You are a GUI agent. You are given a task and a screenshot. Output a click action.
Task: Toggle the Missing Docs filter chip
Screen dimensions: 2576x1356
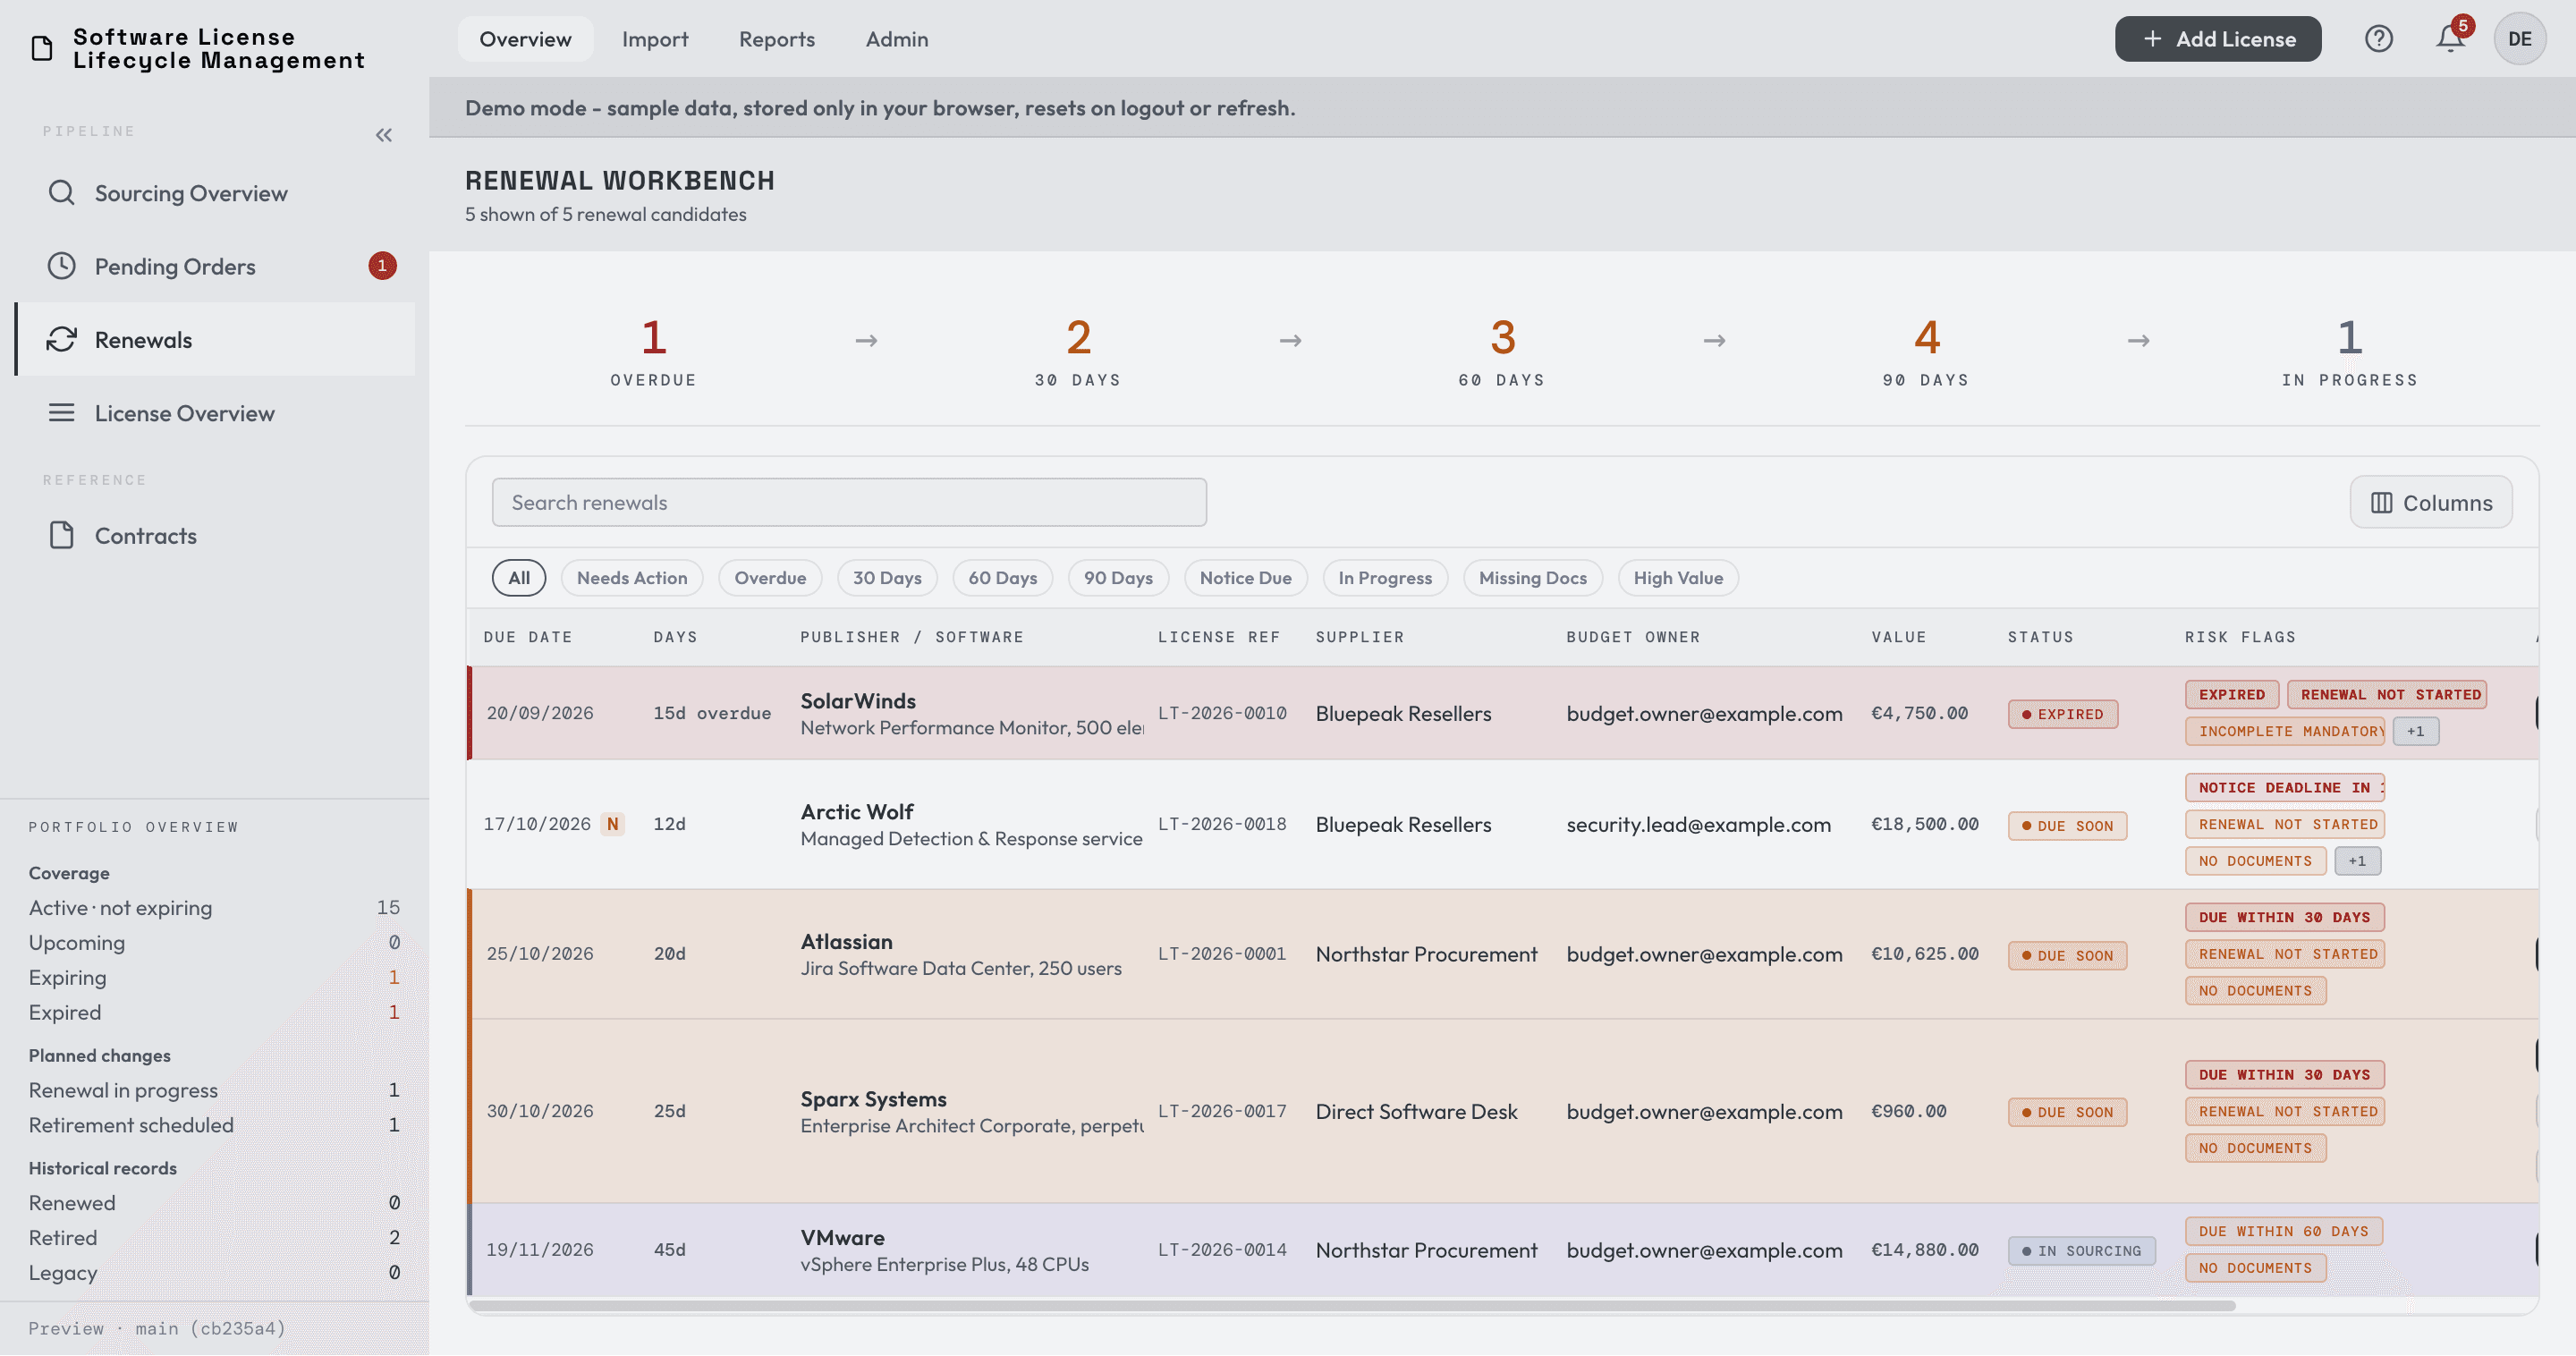1532,578
